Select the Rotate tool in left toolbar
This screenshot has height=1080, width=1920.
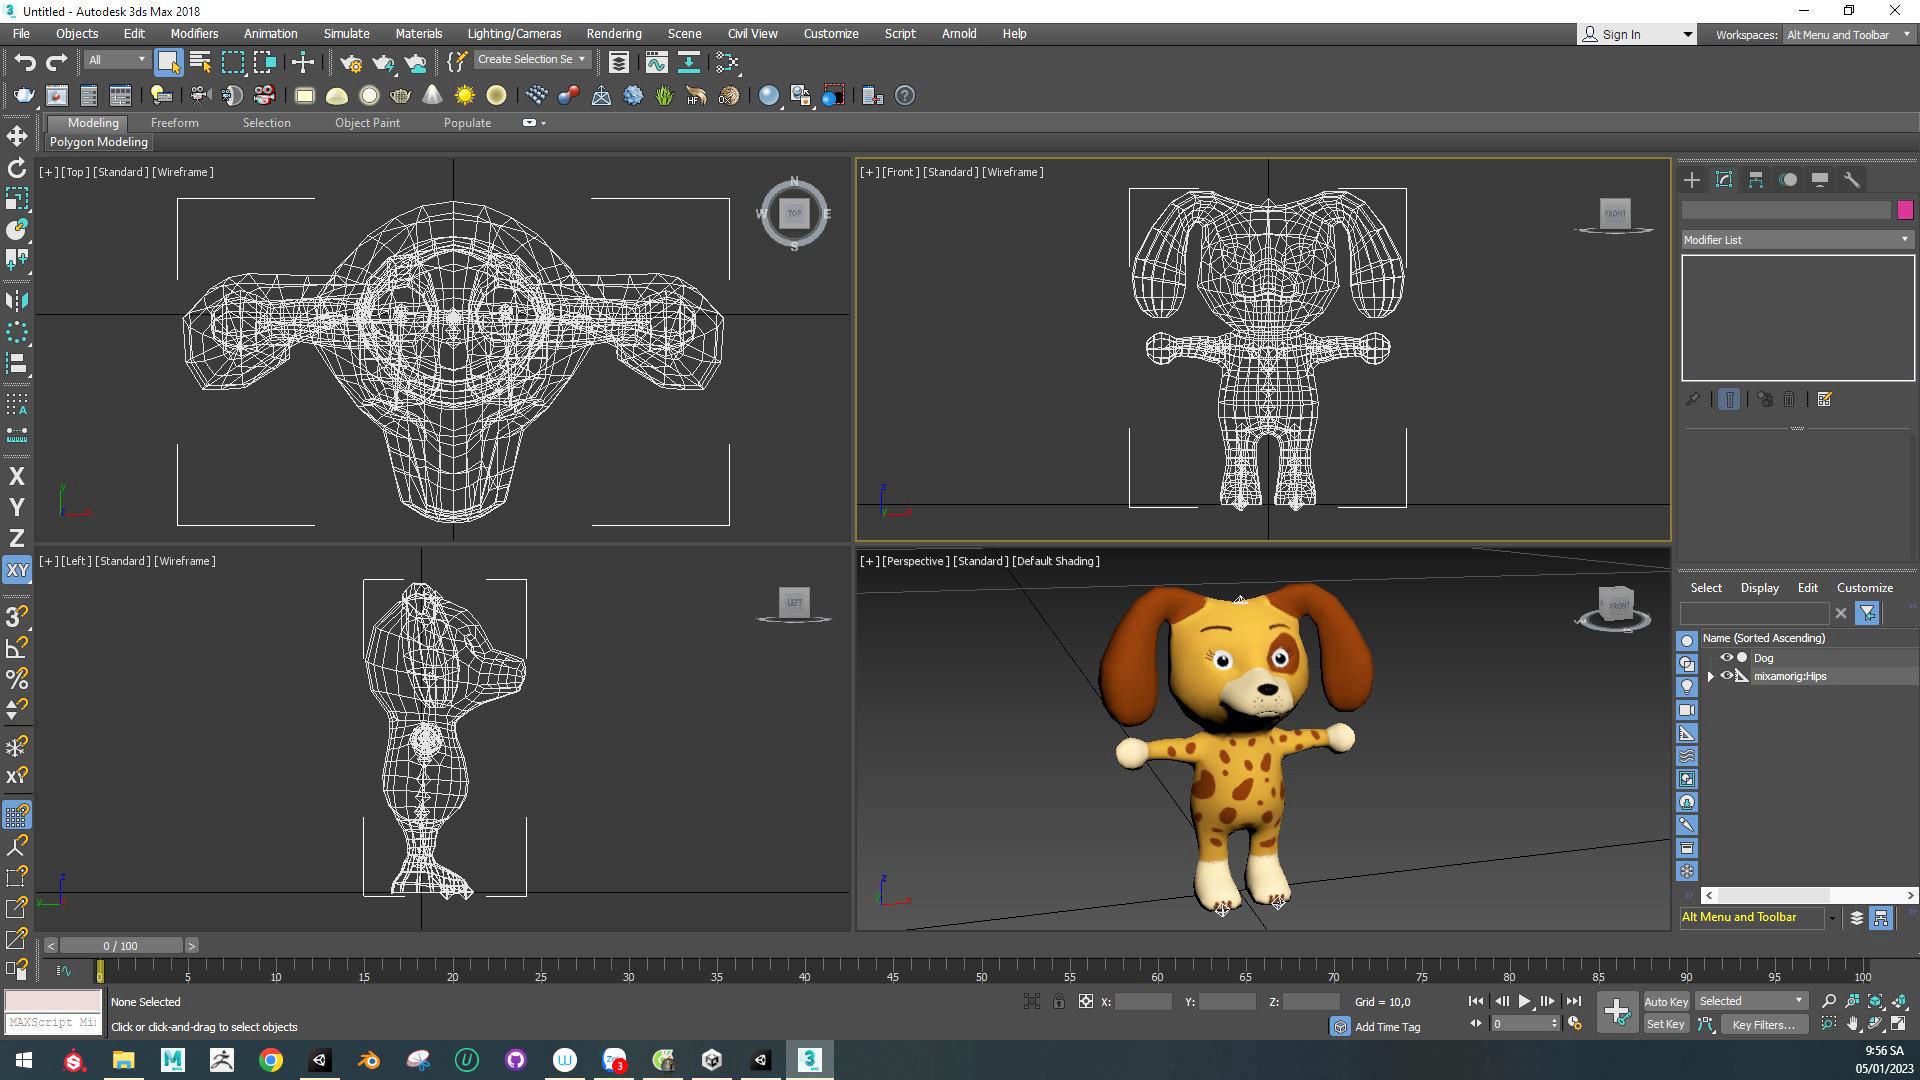pos(17,168)
